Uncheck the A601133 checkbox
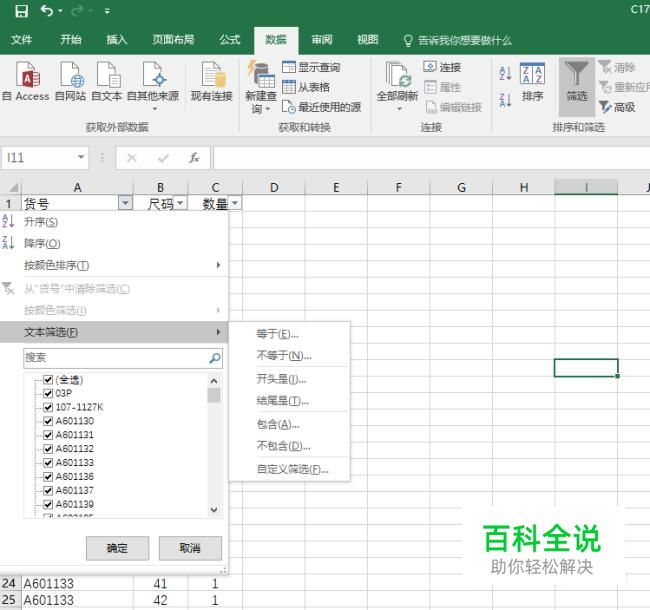 tap(48, 462)
